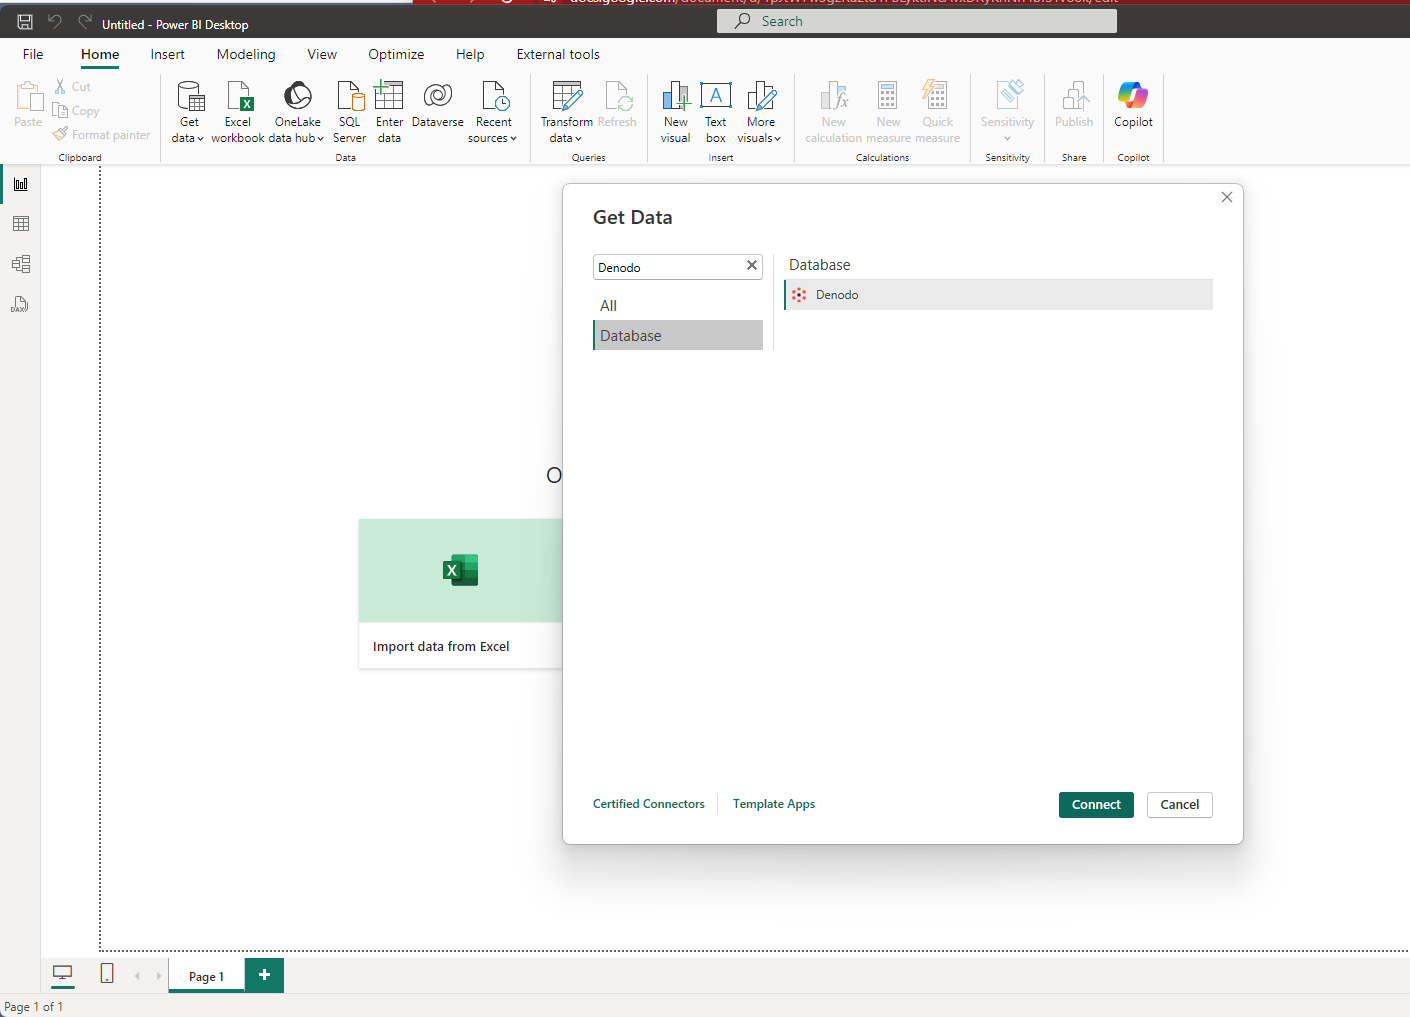Click the Connect button
This screenshot has height=1017, width=1410.
tap(1096, 805)
